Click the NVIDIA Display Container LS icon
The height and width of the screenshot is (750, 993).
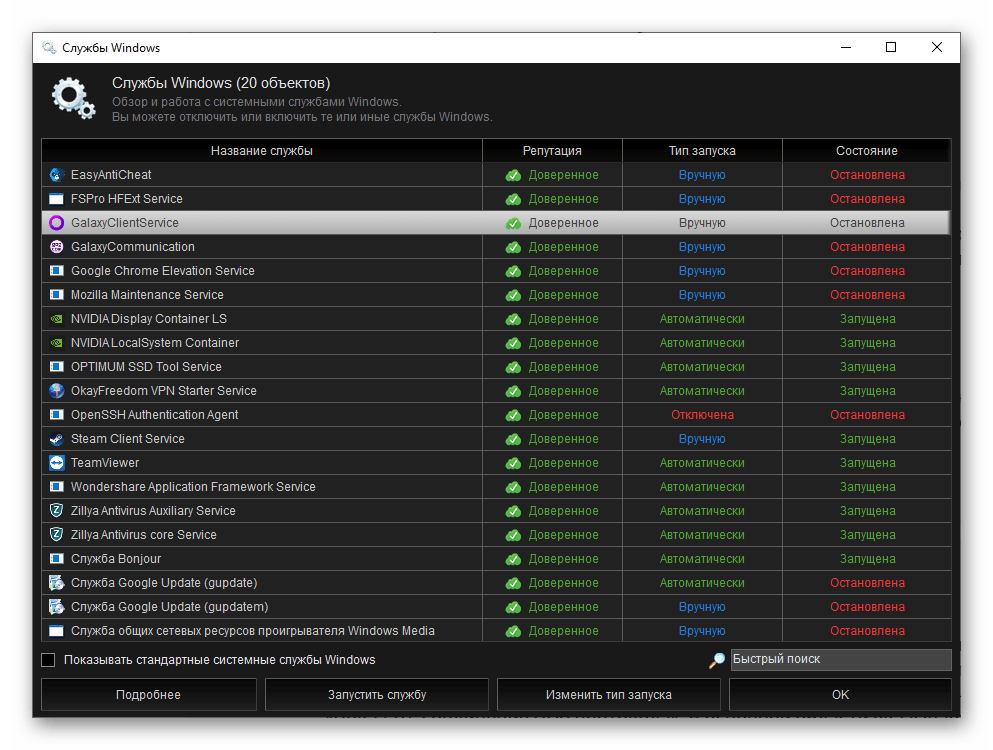click(56, 319)
